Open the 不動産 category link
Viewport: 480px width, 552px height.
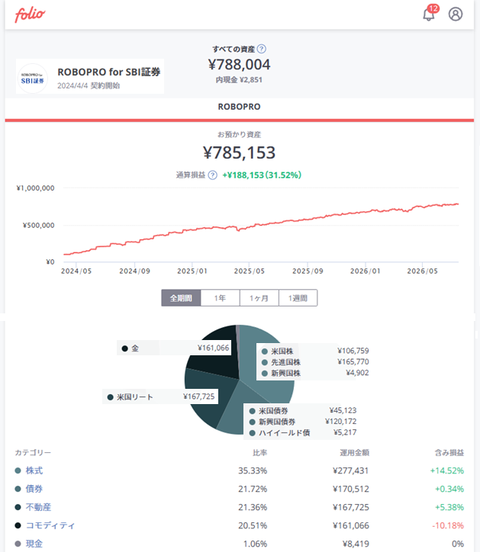pyautogui.click(x=38, y=507)
